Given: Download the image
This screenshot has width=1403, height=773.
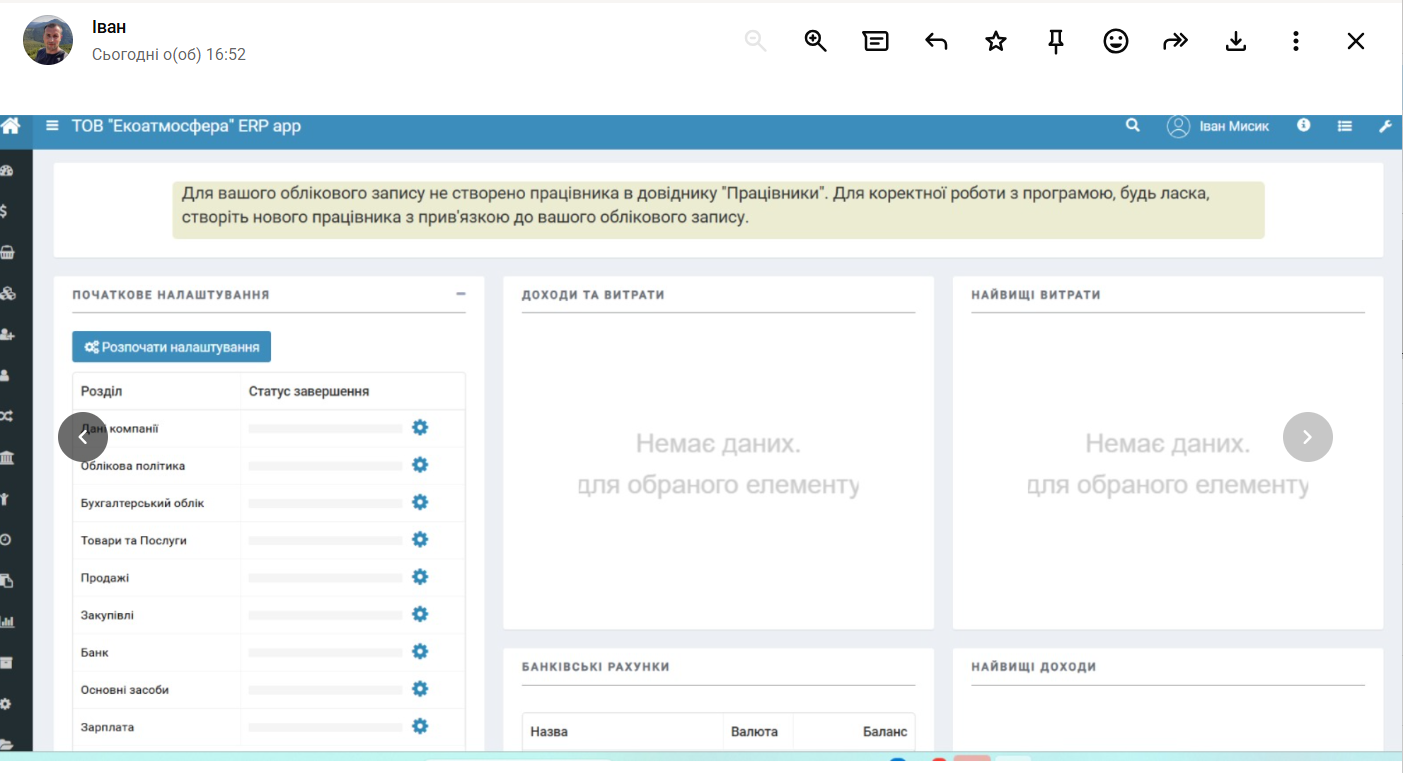Looking at the screenshot, I should [x=1236, y=41].
